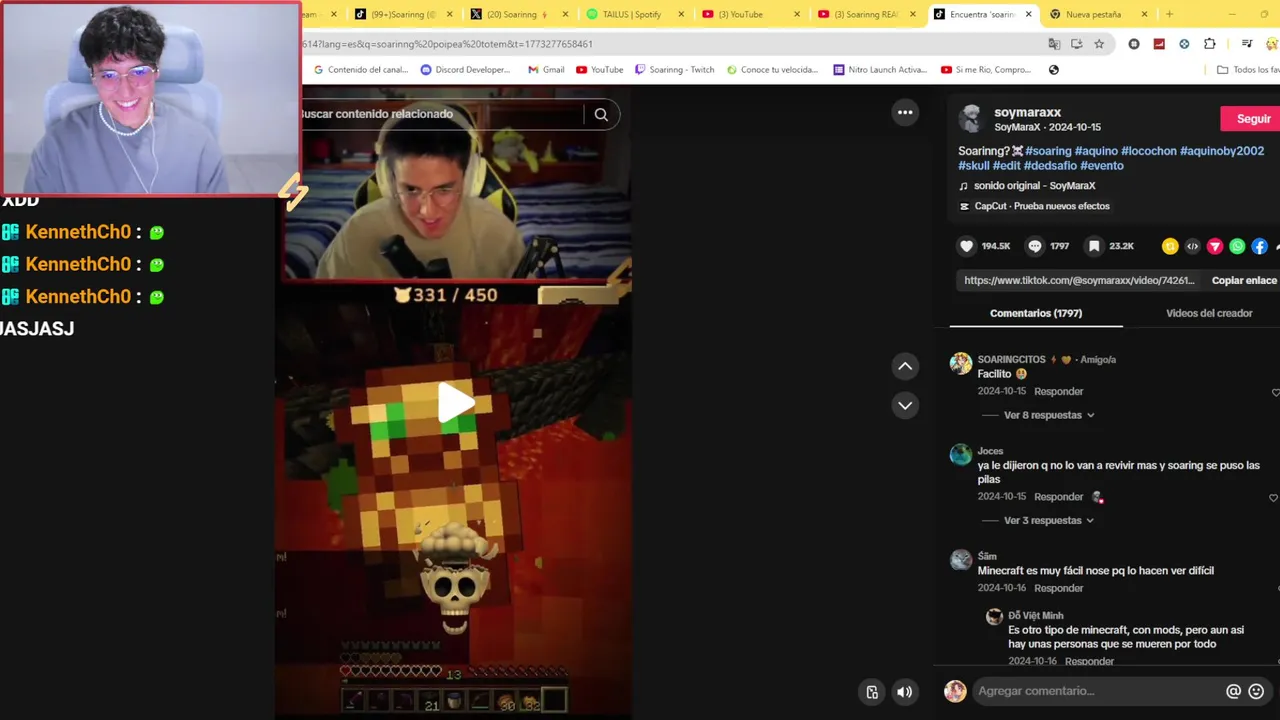Play the paused TikTok video
The image size is (1280, 720).
(x=456, y=403)
